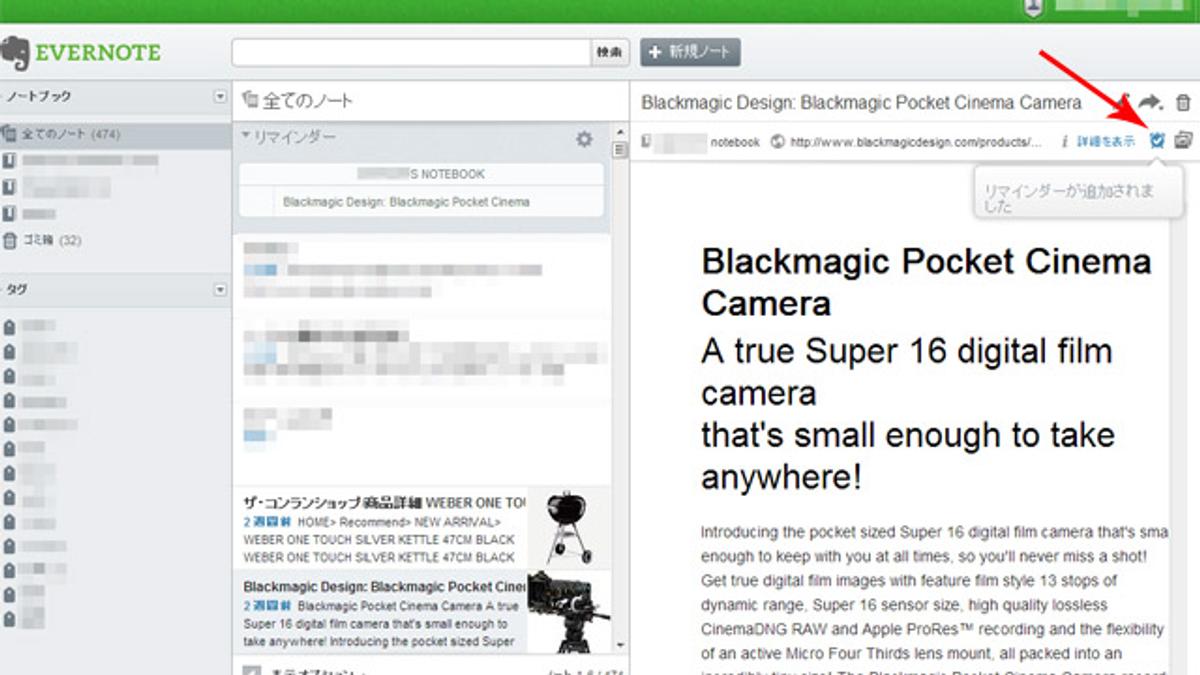Viewport: 1200px width, 675px height.
Task: Open the ノートブック panel dropdown arrow
Action: [220, 97]
